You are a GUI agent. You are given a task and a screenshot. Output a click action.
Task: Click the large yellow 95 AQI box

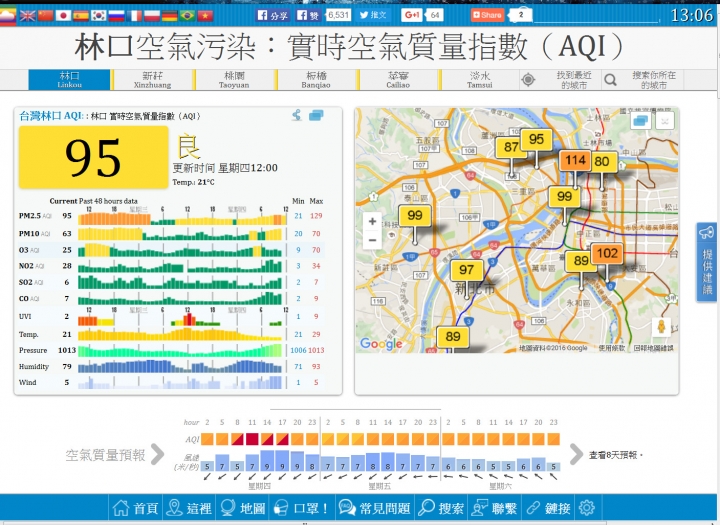[93, 158]
